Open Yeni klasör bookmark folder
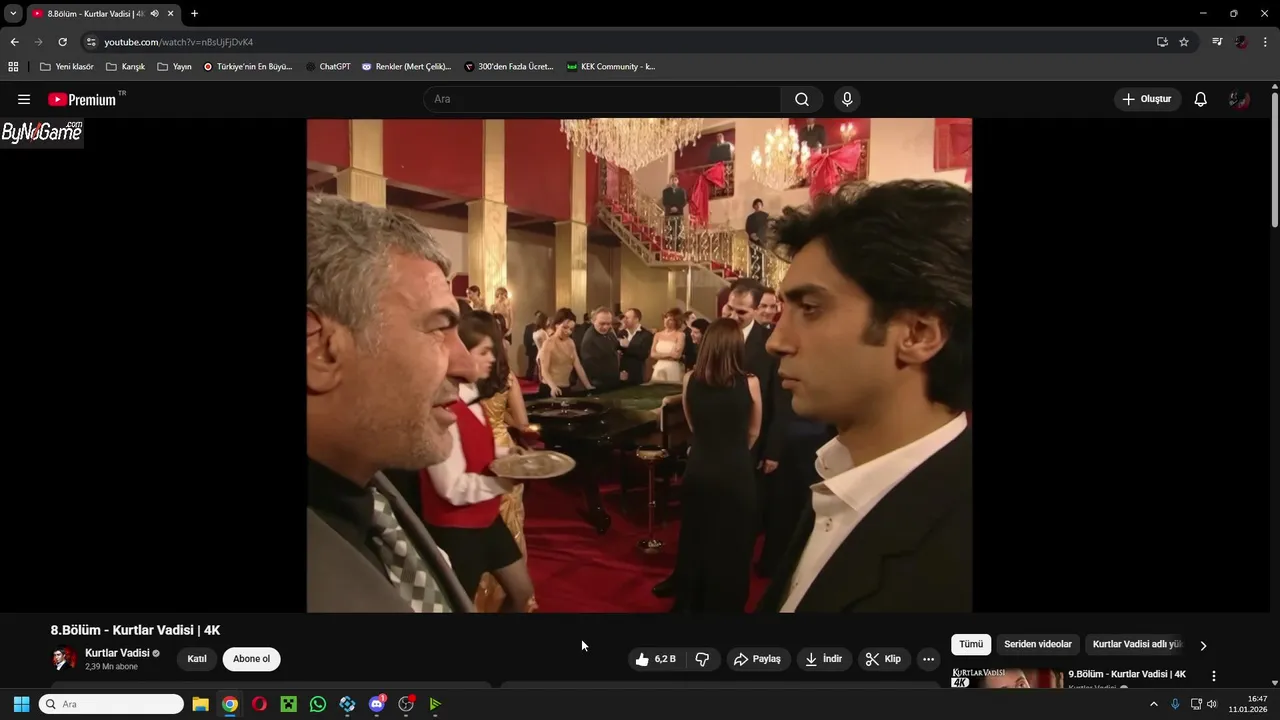 67,67
